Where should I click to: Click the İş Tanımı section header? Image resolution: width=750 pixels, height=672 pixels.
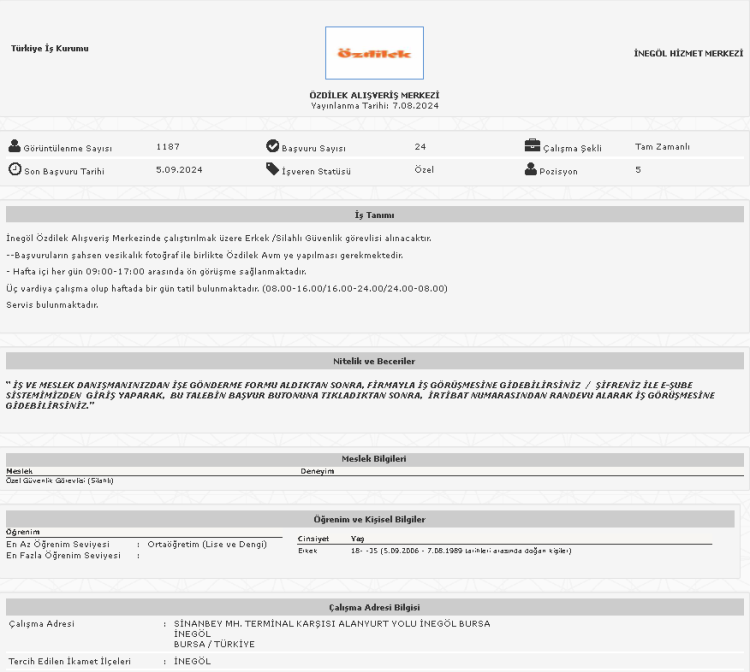(375, 214)
